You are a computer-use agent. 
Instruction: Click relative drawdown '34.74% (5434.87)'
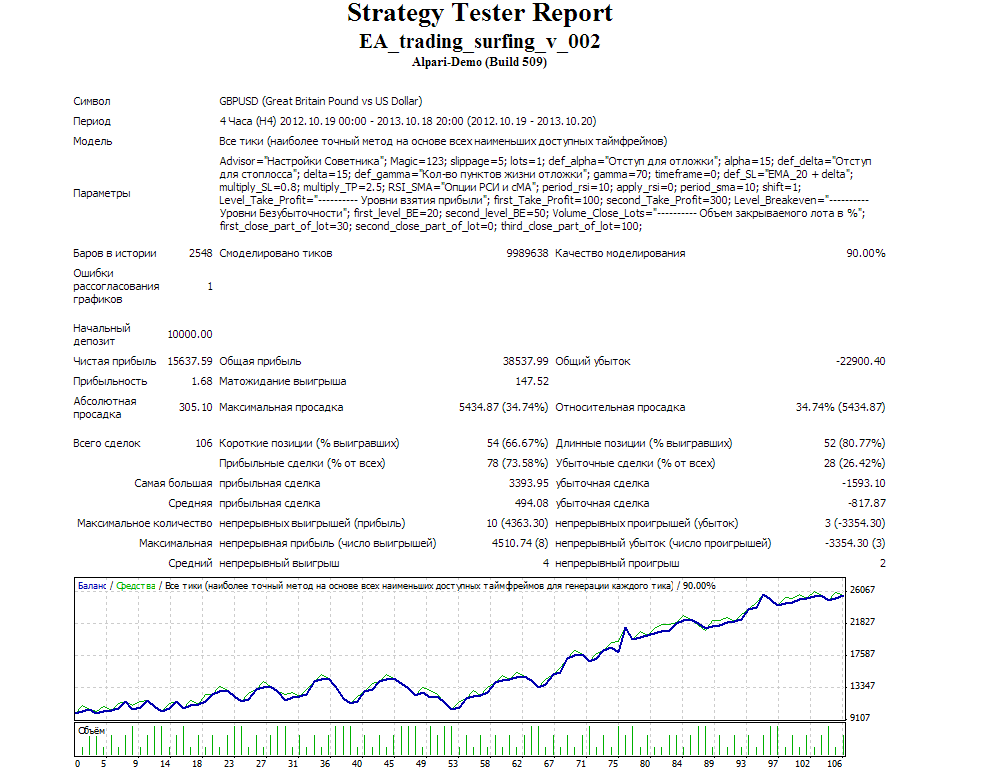coord(840,407)
